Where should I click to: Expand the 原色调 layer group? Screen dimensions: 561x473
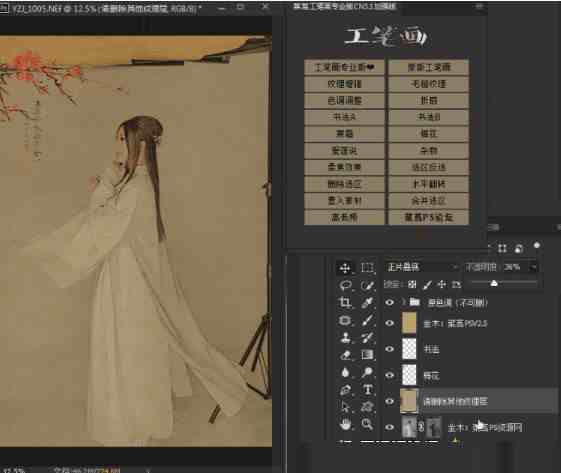click(x=404, y=303)
